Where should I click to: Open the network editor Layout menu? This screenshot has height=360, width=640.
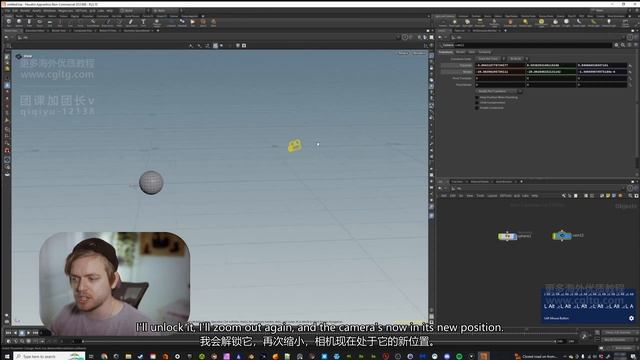(x=492, y=196)
